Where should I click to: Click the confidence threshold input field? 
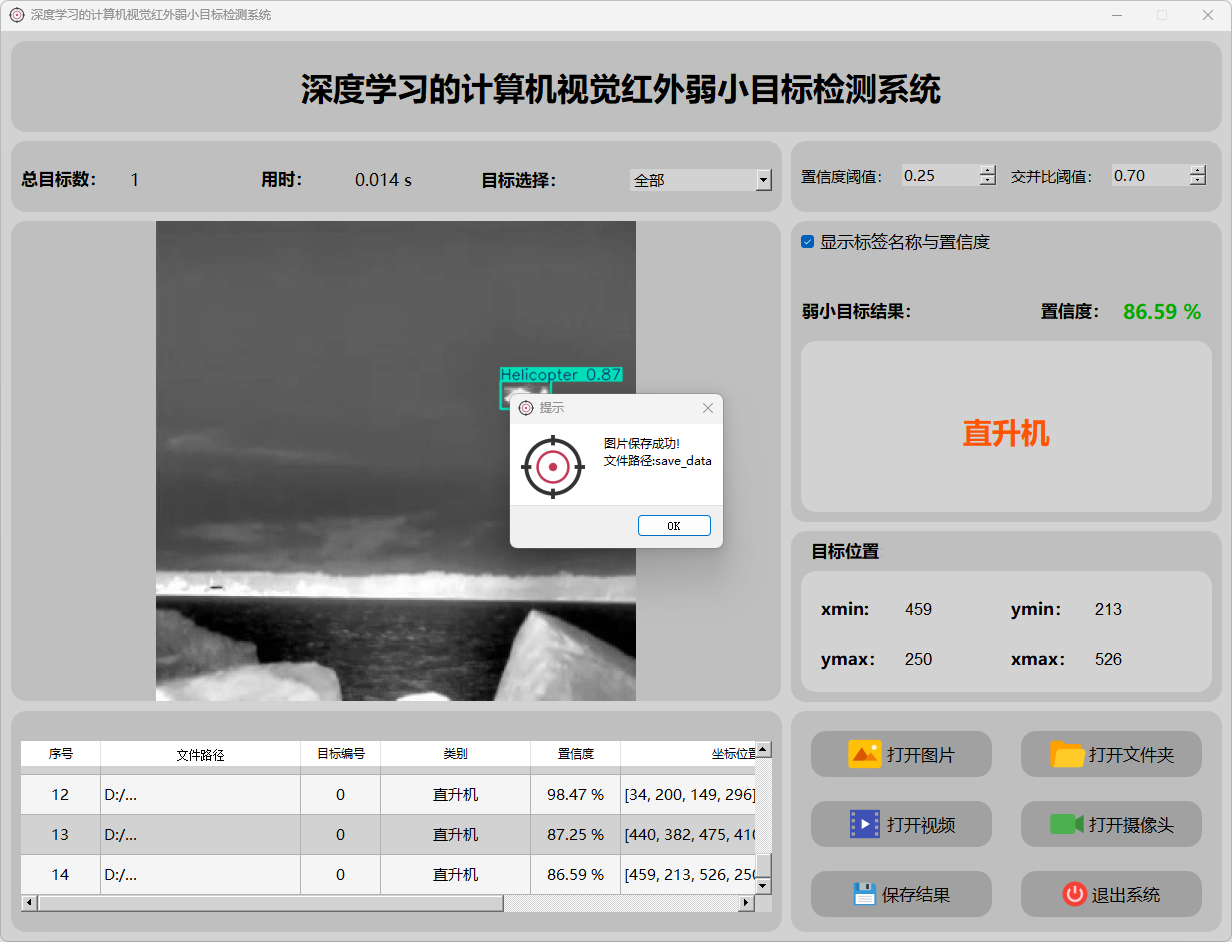pyautogui.click(x=939, y=176)
